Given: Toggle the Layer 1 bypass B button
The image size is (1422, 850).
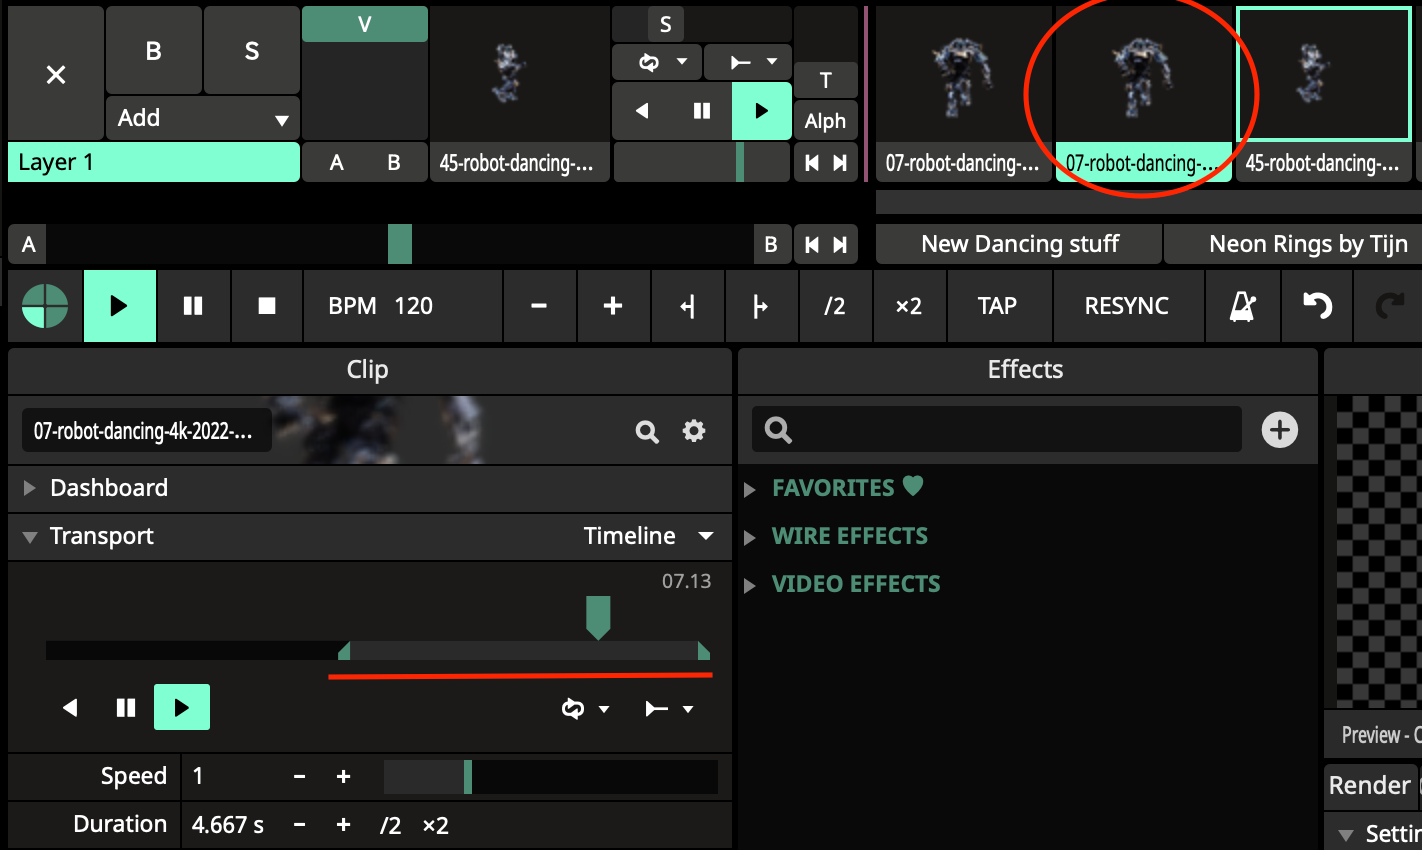Looking at the screenshot, I should 153,51.
